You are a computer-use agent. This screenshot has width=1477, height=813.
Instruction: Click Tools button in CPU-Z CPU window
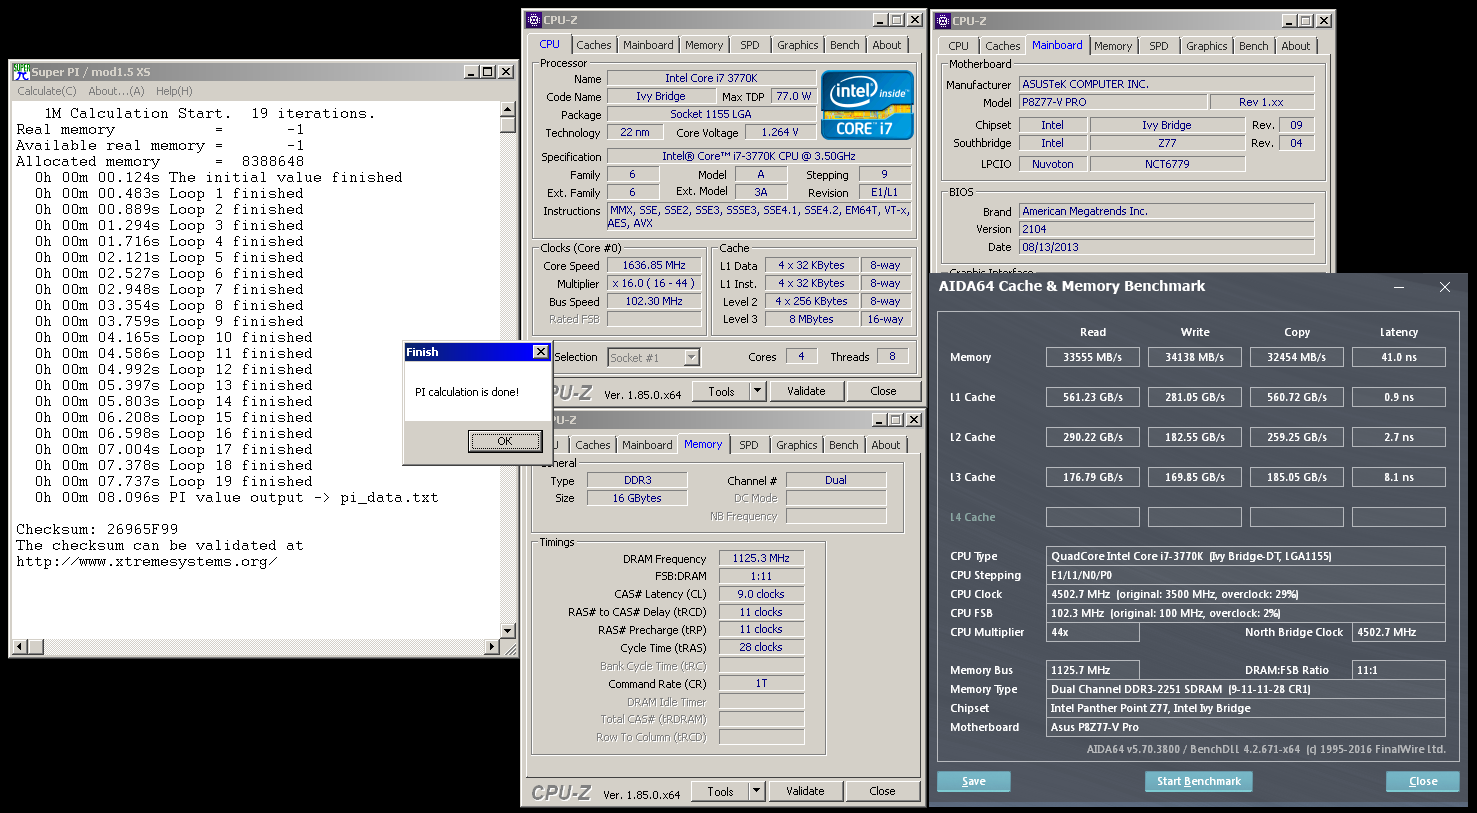coord(722,391)
